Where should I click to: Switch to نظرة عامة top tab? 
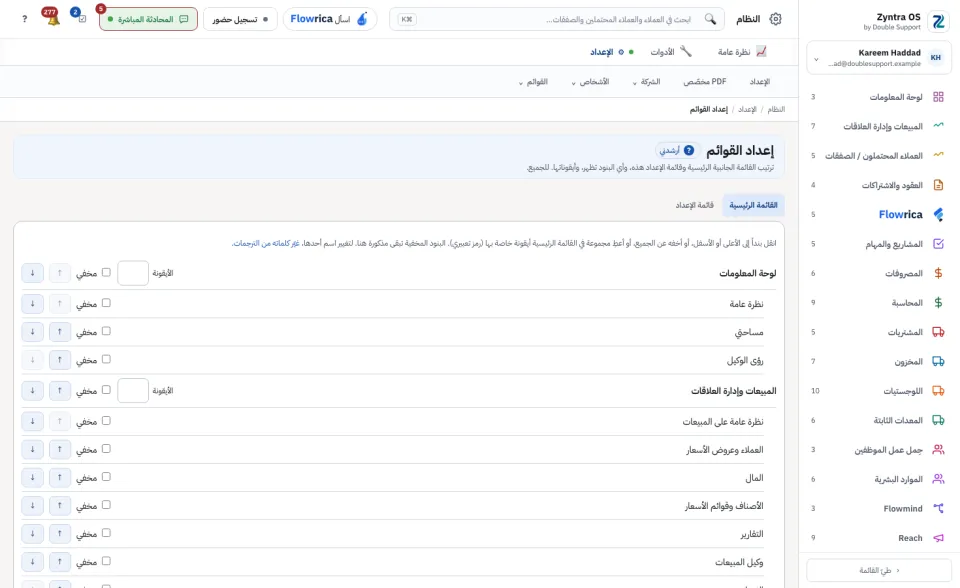[x=741, y=52]
